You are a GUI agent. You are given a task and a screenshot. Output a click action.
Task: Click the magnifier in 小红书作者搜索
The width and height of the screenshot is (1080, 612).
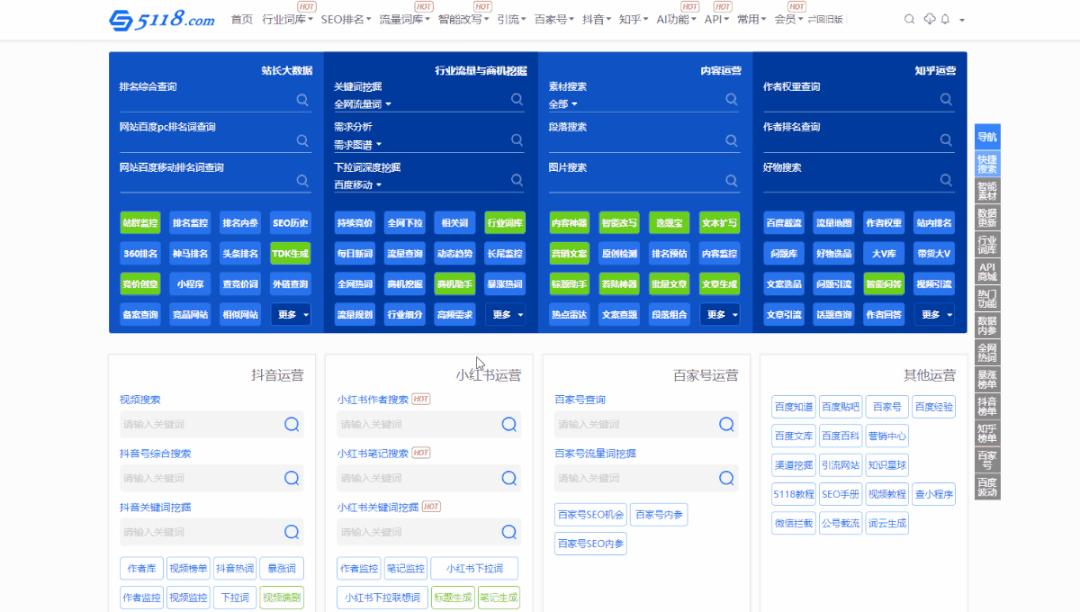tap(508, 424)
